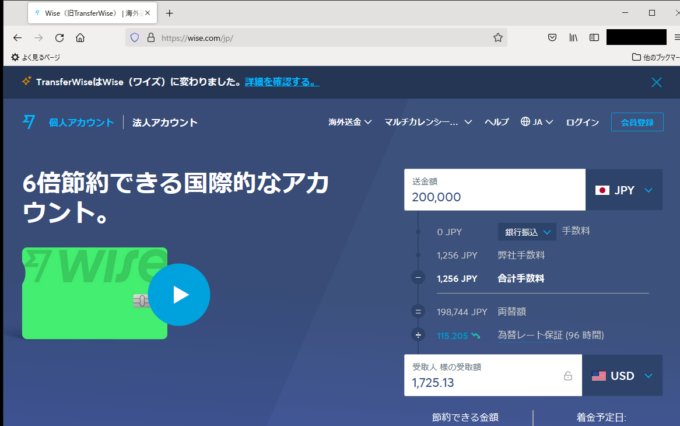
Task: Open the JA language dropdown
Action: 537,122
